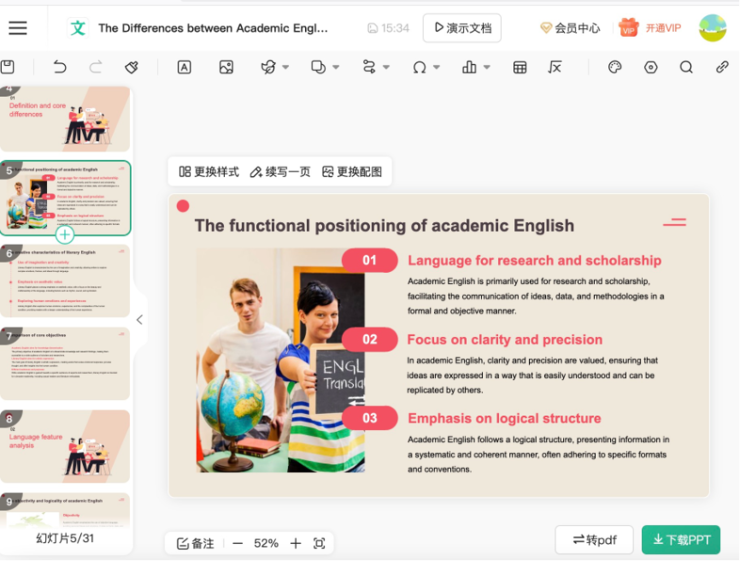Open the hamburger main menu

[x=18, y=28]
